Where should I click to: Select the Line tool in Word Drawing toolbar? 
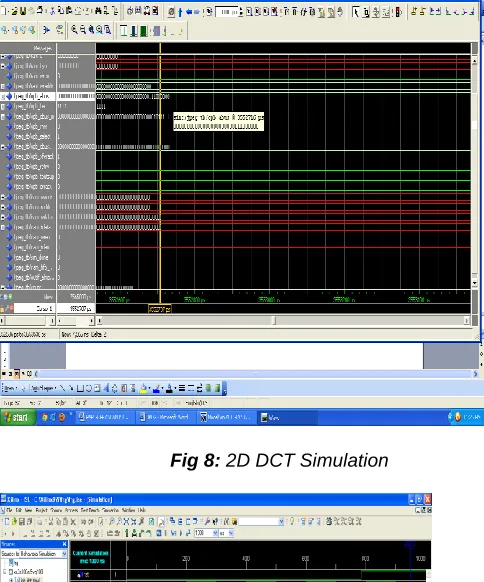tap(62, 388)
